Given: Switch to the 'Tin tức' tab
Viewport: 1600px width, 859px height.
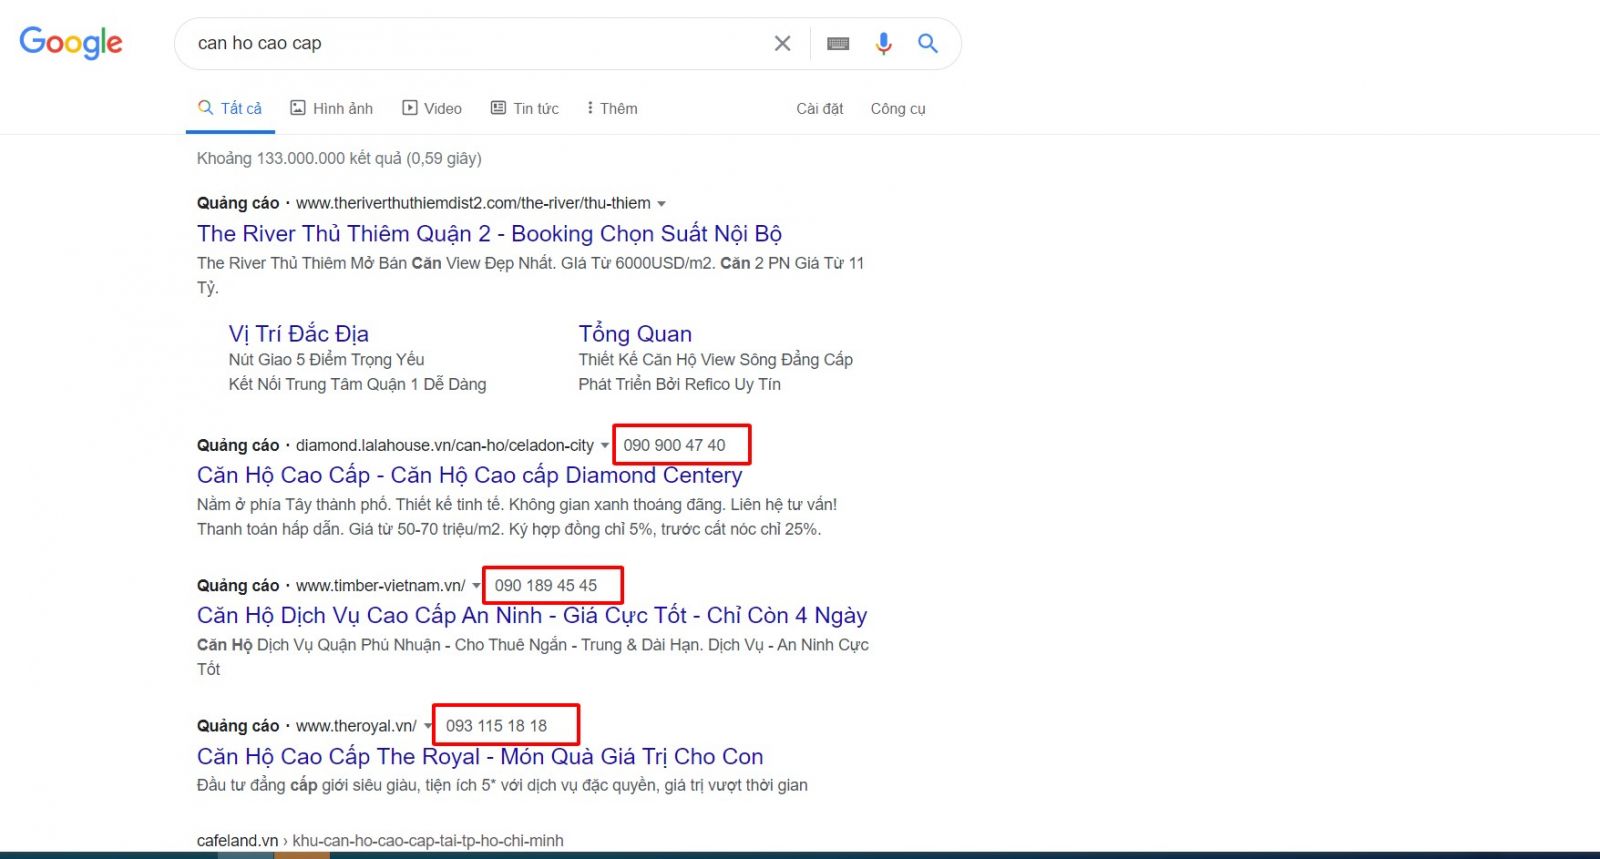Looking at the screenshot, I should pyautogui.click(x=524, y=108).
